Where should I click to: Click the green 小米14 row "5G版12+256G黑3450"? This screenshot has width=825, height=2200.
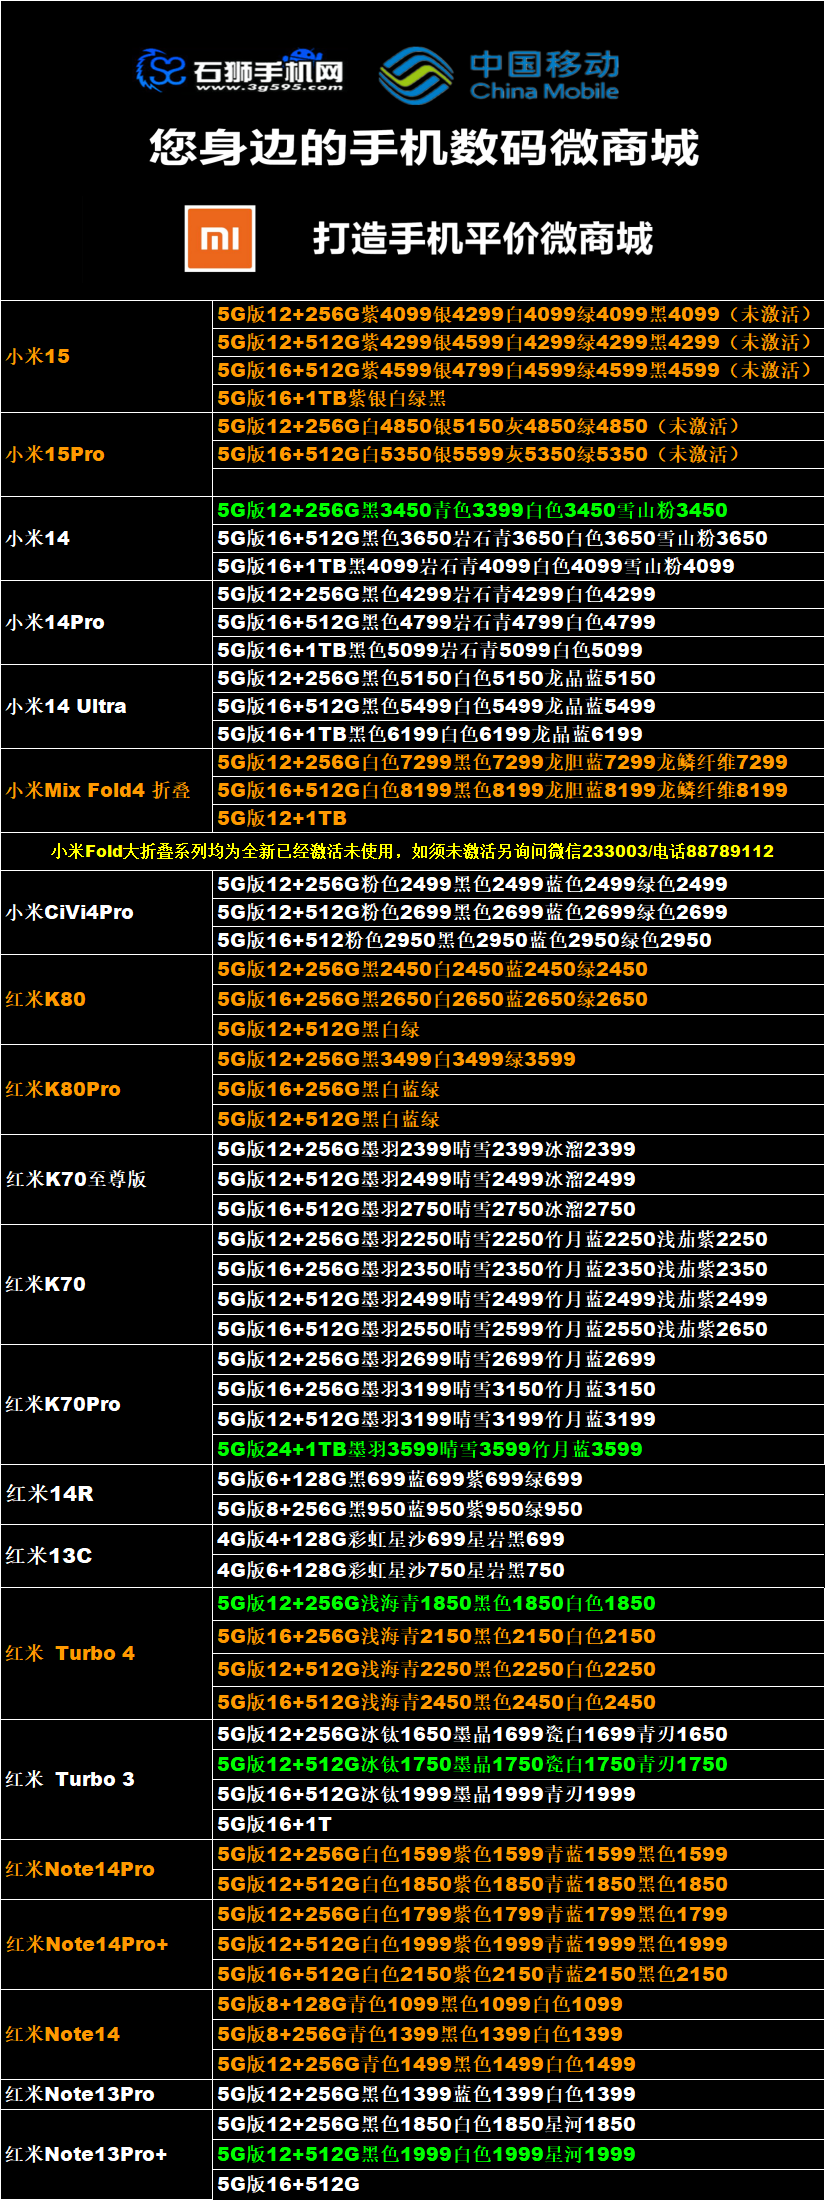point(518,510)
